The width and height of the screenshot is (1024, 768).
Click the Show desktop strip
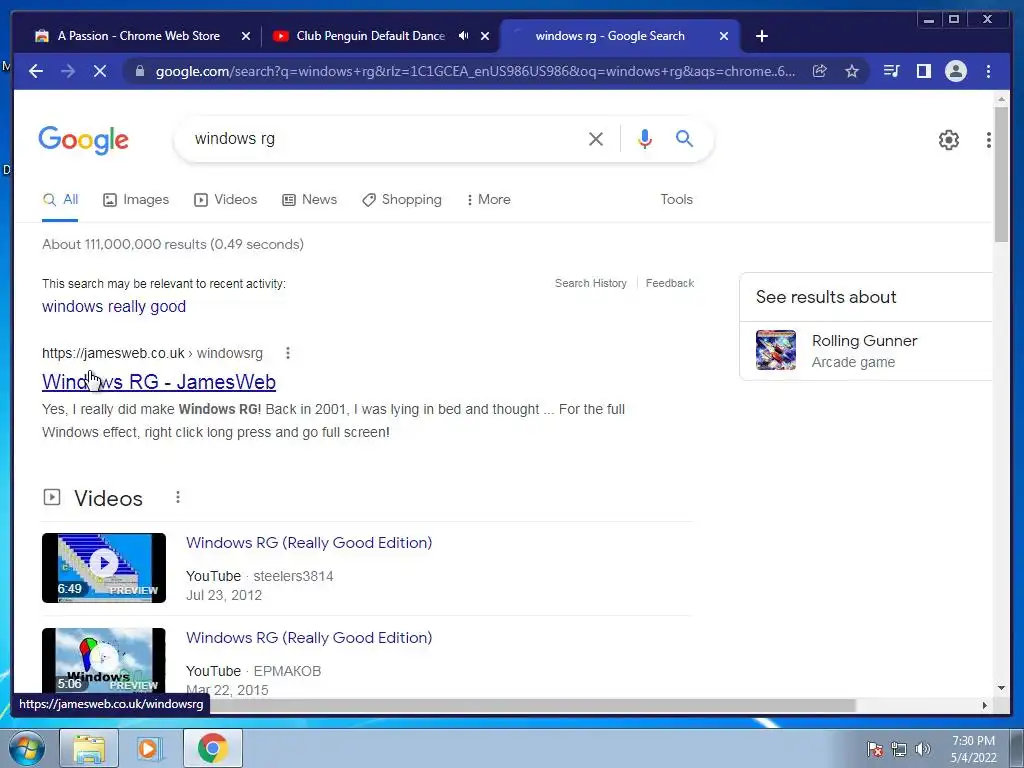coord(1017,748)
